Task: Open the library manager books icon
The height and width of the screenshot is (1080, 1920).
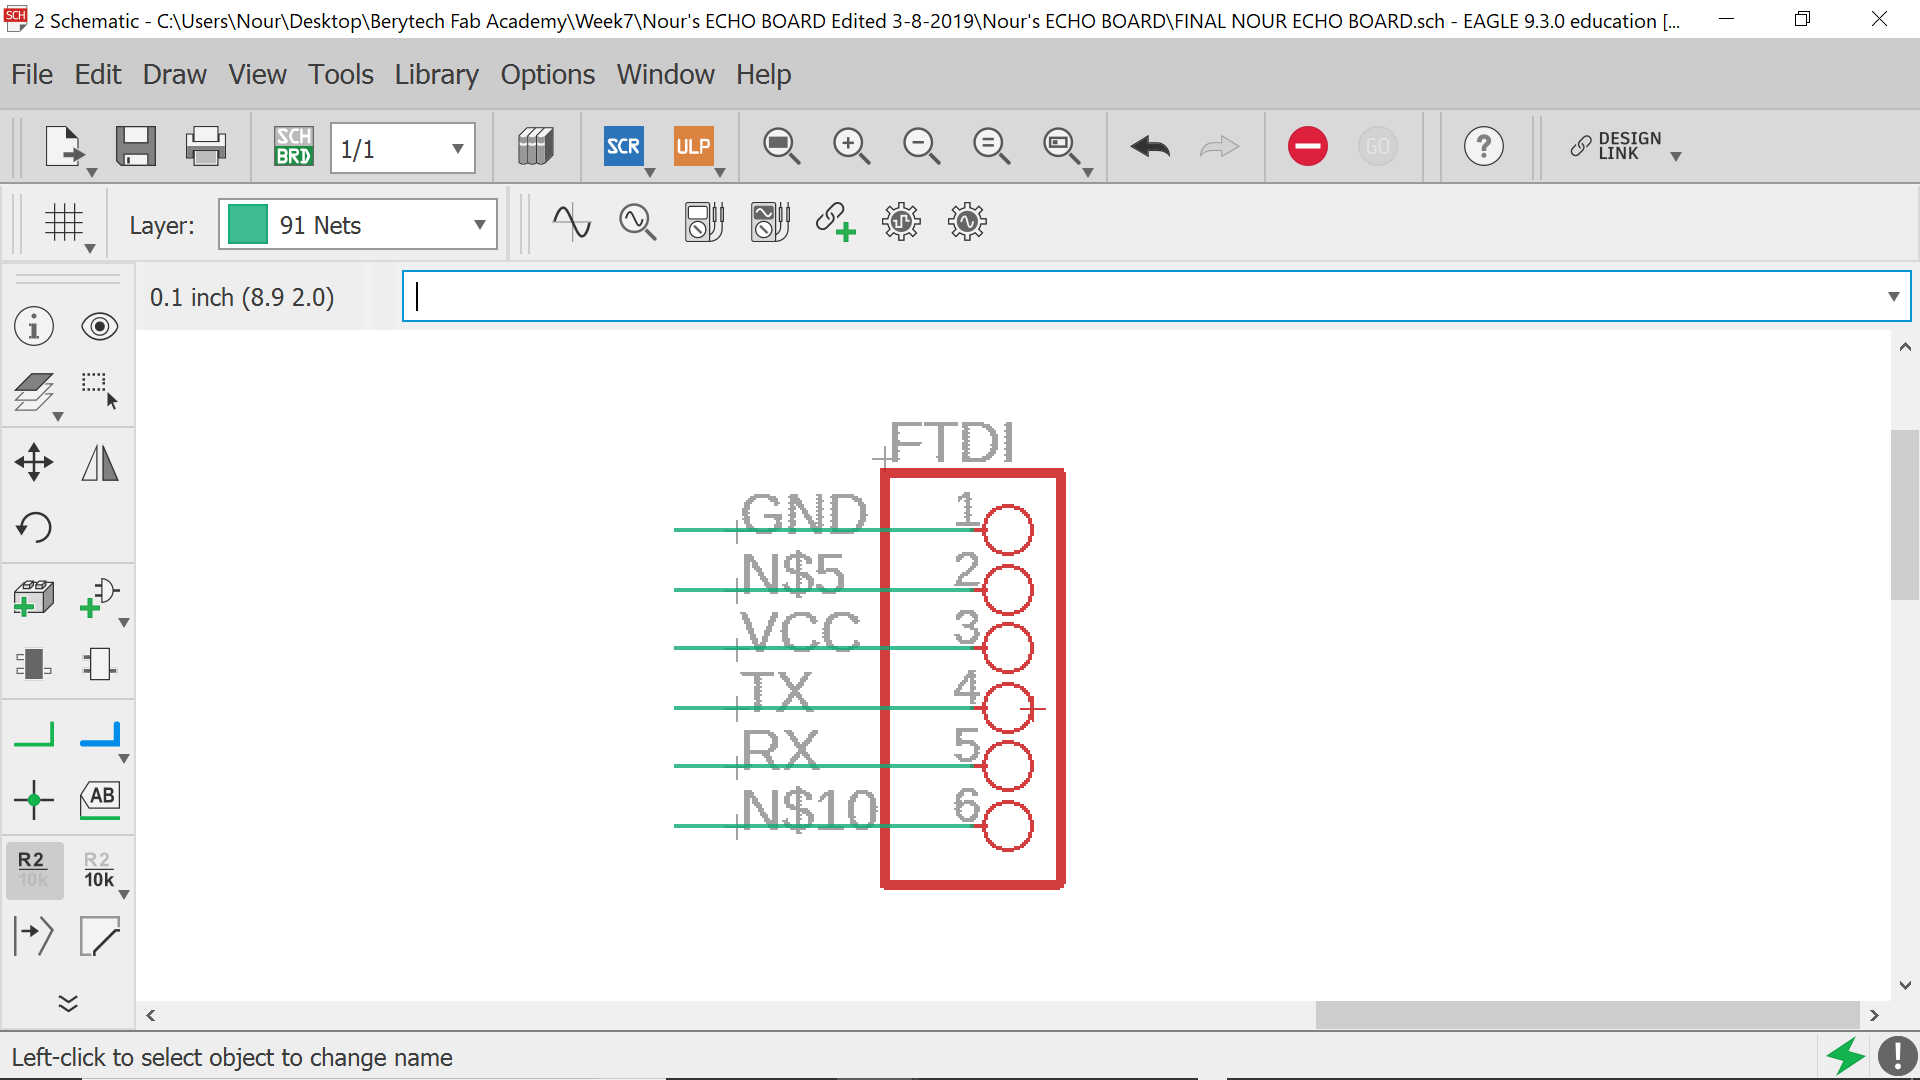Action: click(536, 146)
